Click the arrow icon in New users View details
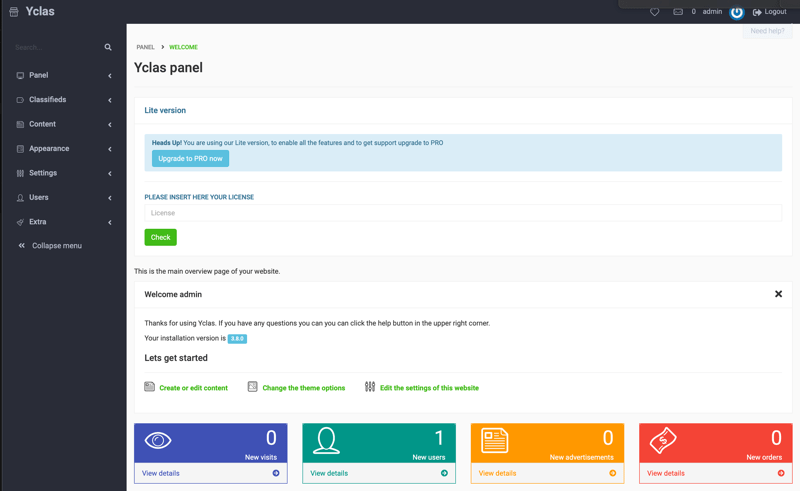 (444, 473)
